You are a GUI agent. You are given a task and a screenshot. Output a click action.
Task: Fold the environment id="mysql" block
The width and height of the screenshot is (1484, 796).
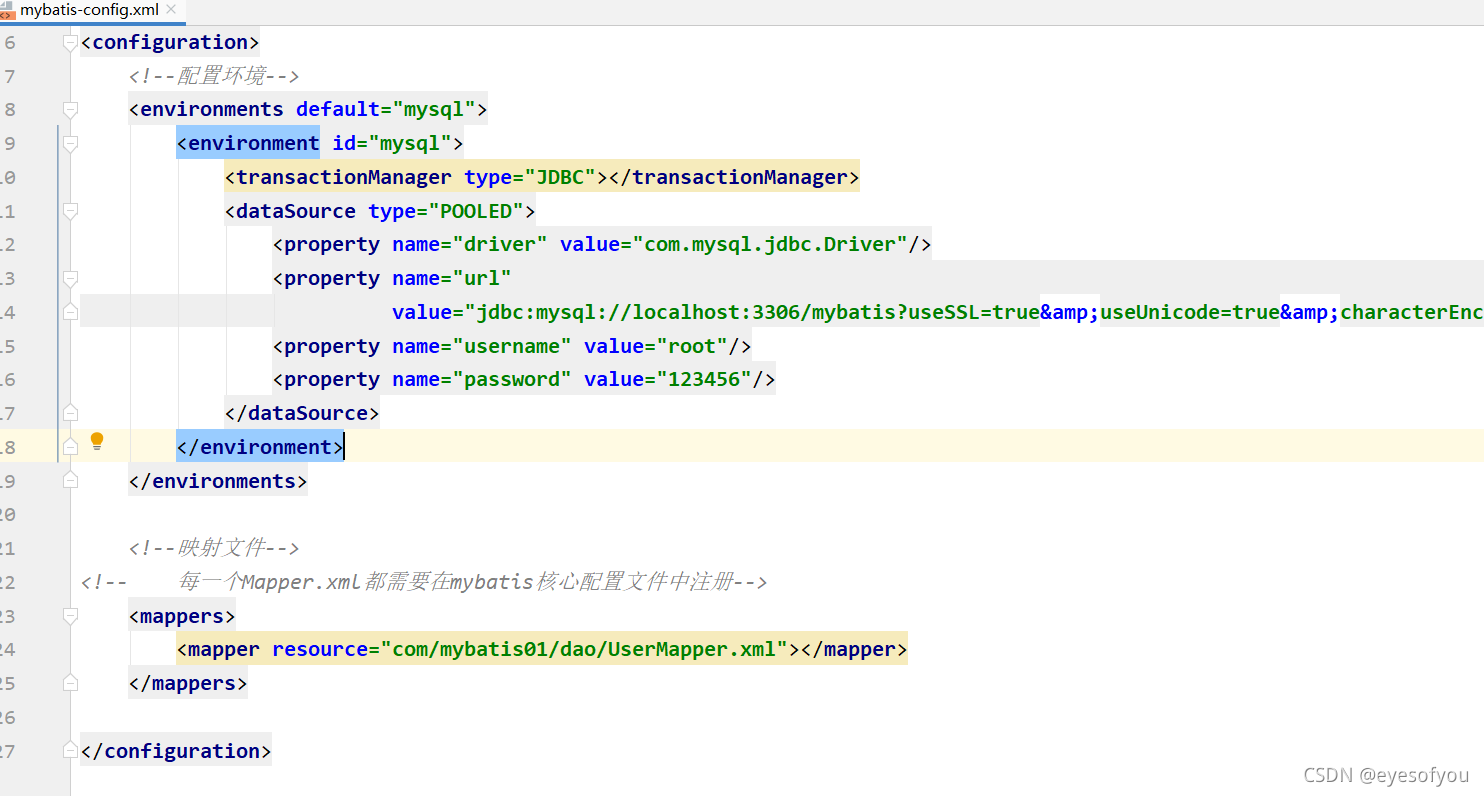(70, 143)
